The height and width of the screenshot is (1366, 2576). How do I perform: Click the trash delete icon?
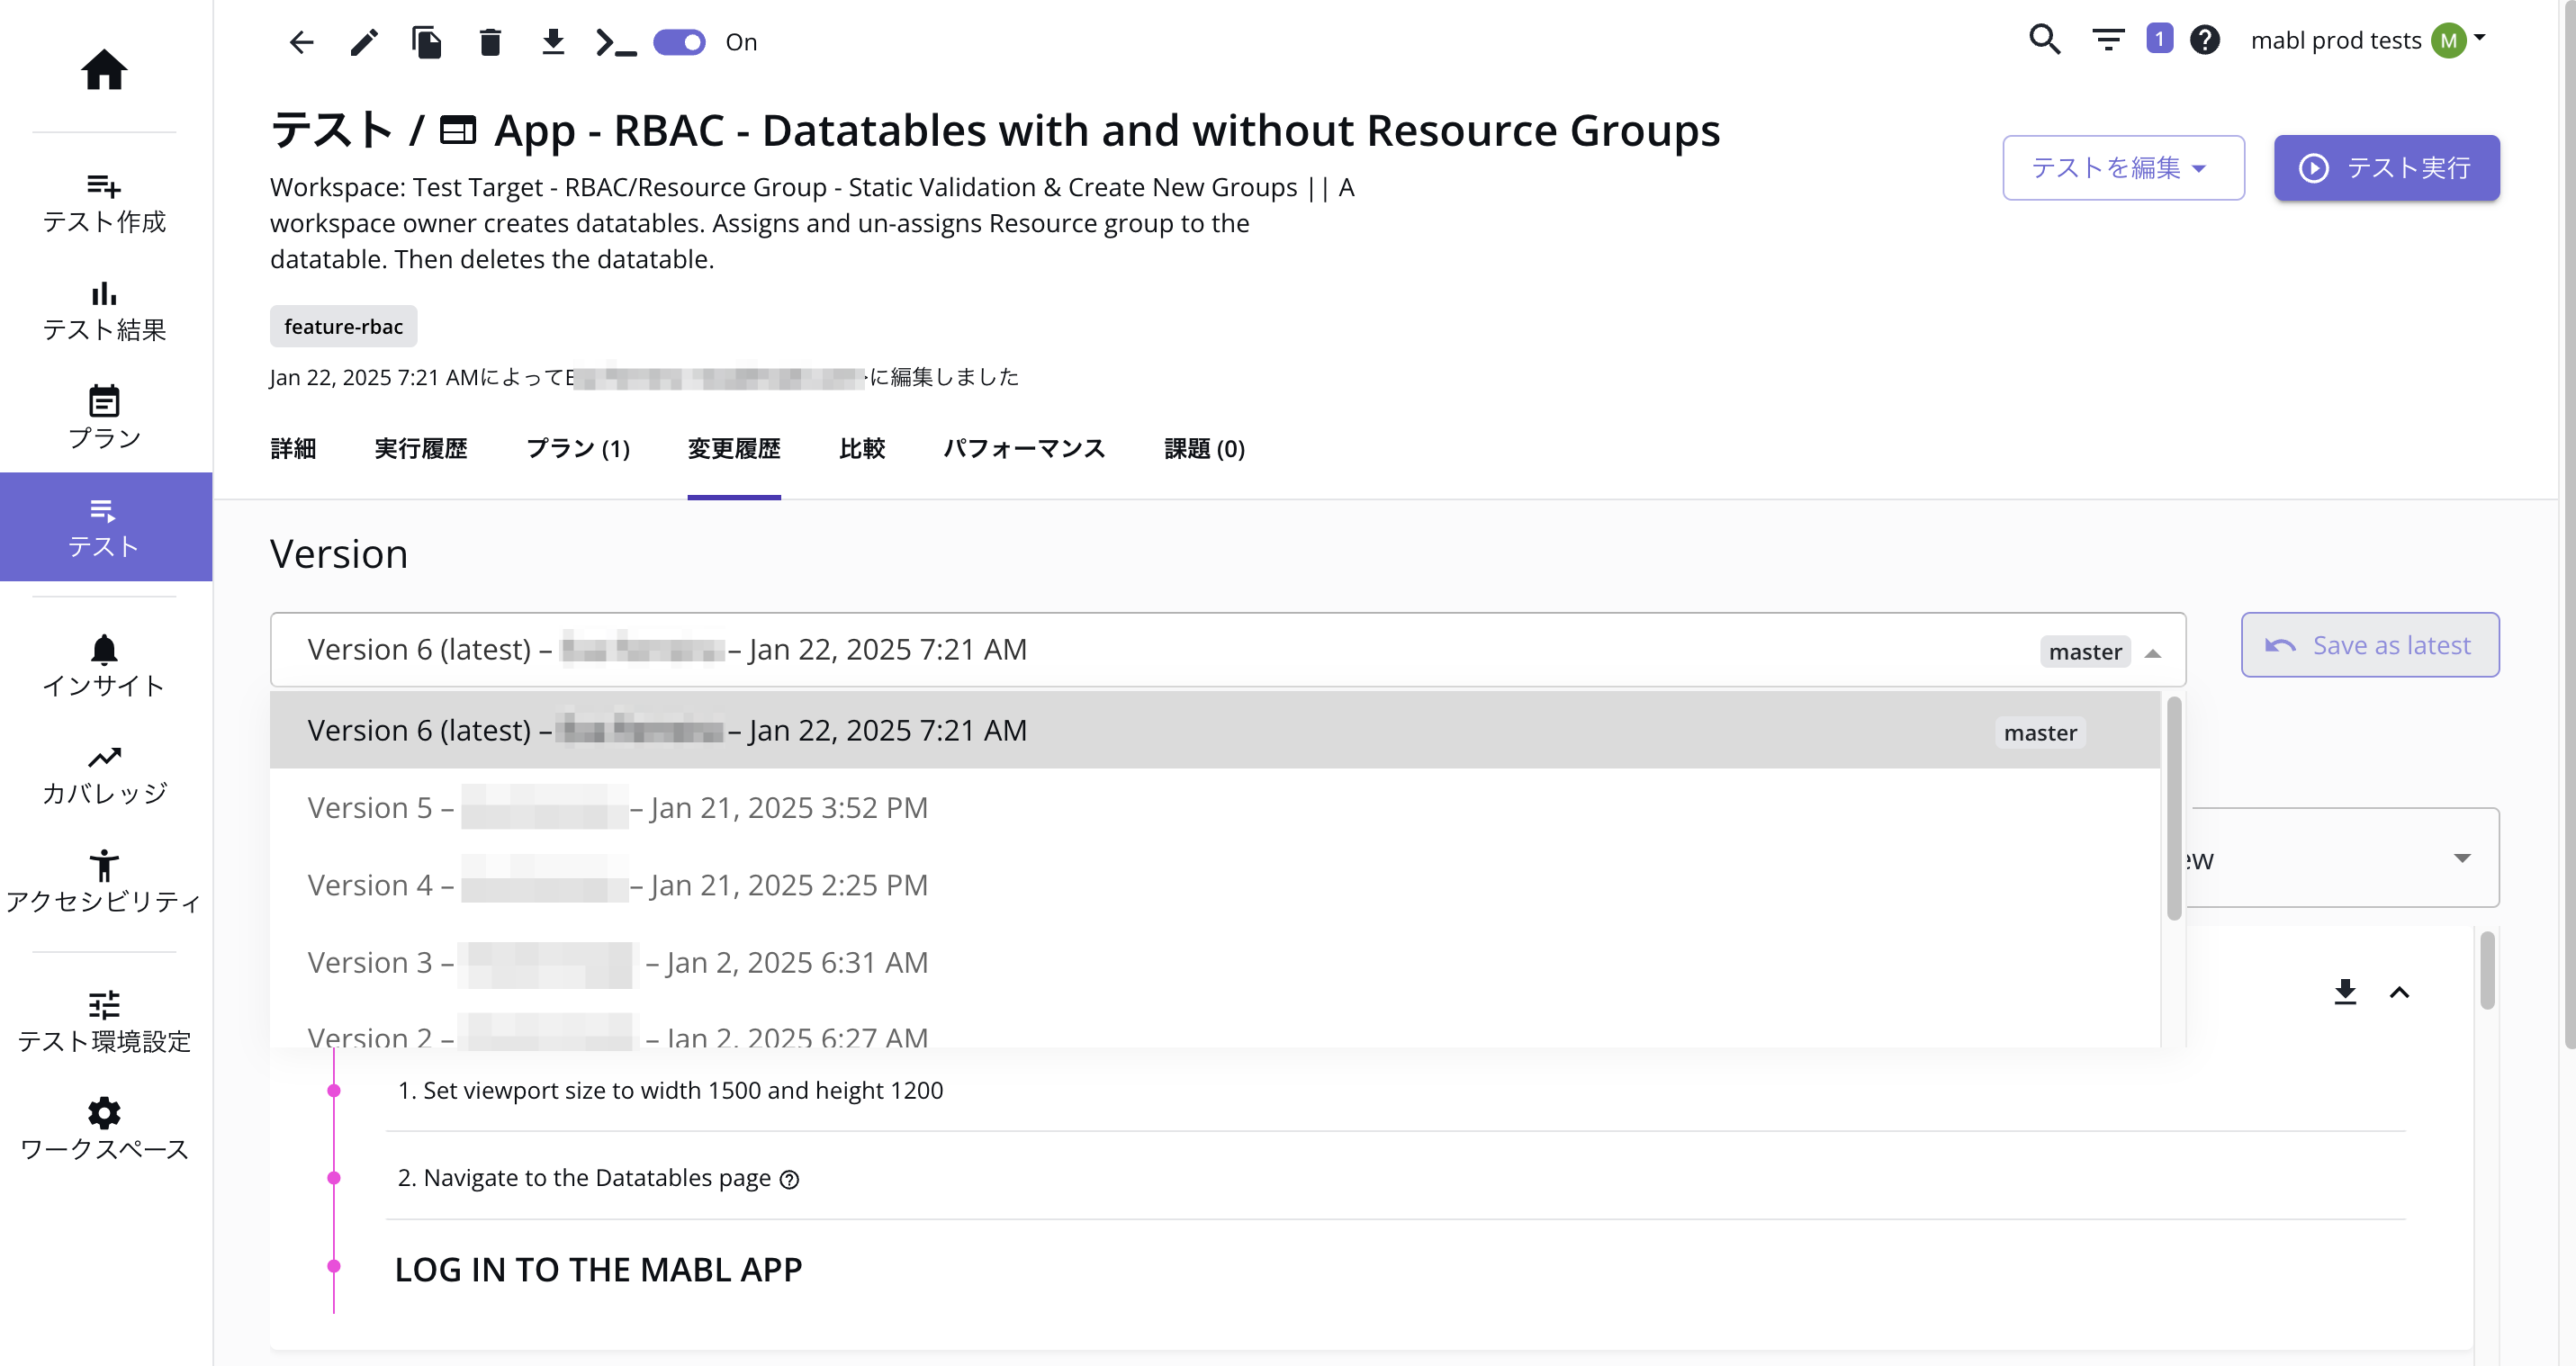(x=490, y=42)
